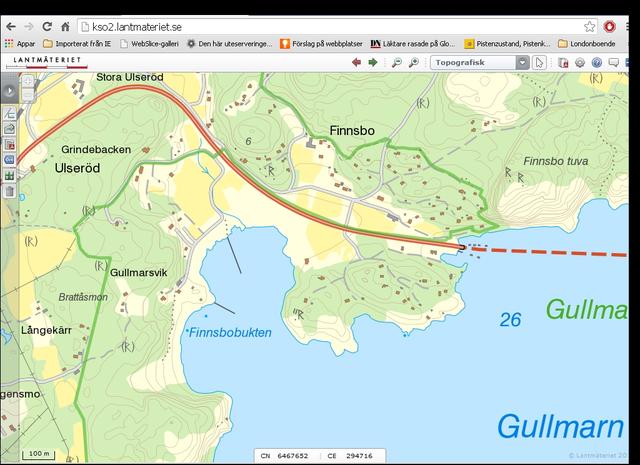Viewport: 640px width, 465px height.
Task: Select the pointer cursor tool
Action: tap(540, 62)
